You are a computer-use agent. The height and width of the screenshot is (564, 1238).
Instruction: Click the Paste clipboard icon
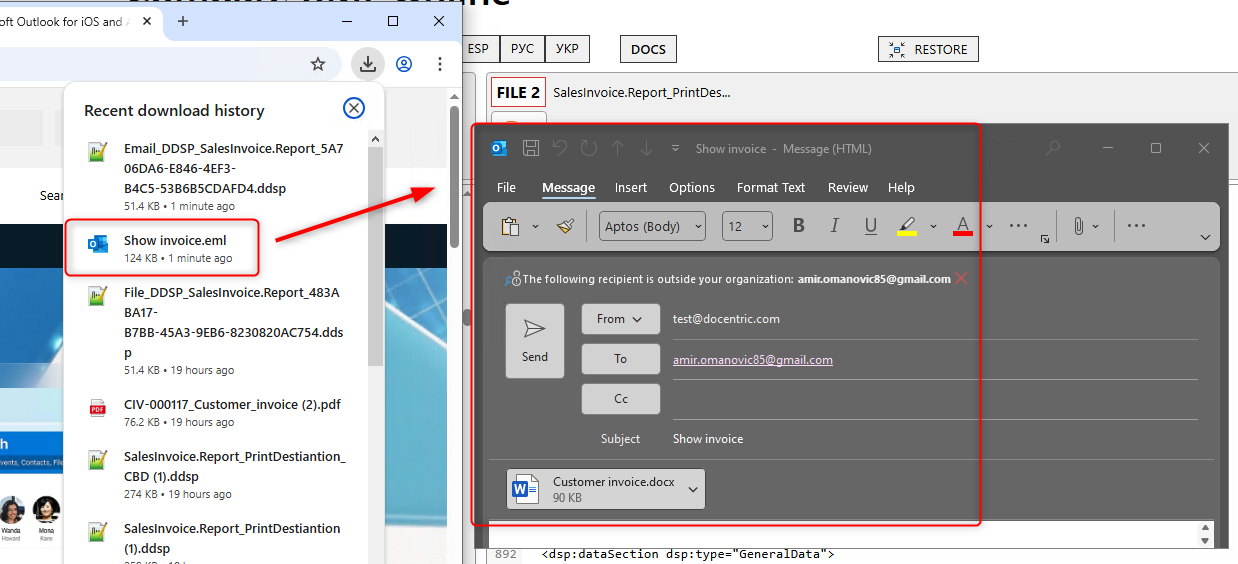pos(510,226)
